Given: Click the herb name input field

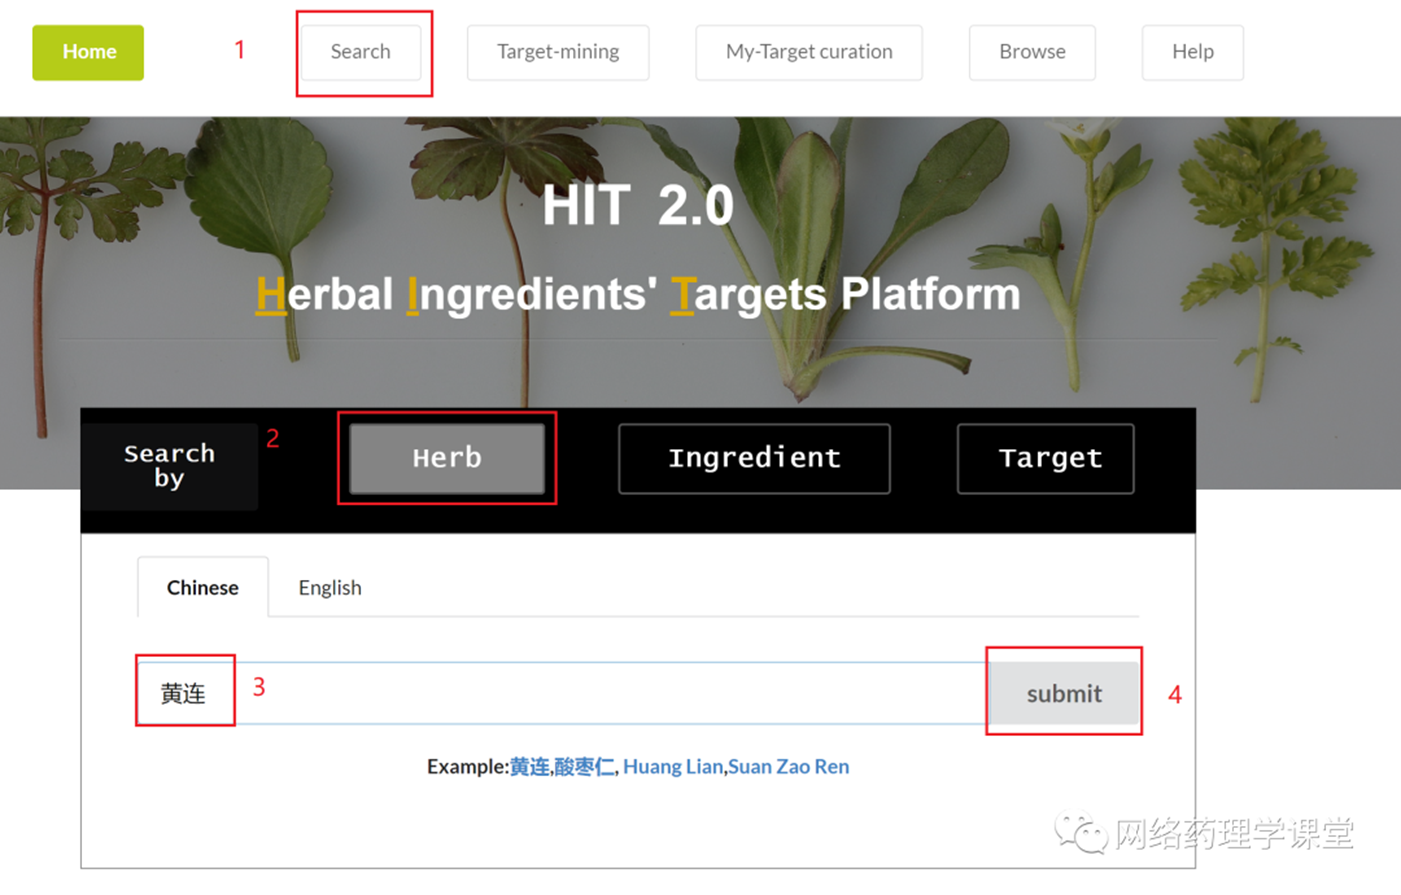Looking at the screenshot, I should pos(562,693).
